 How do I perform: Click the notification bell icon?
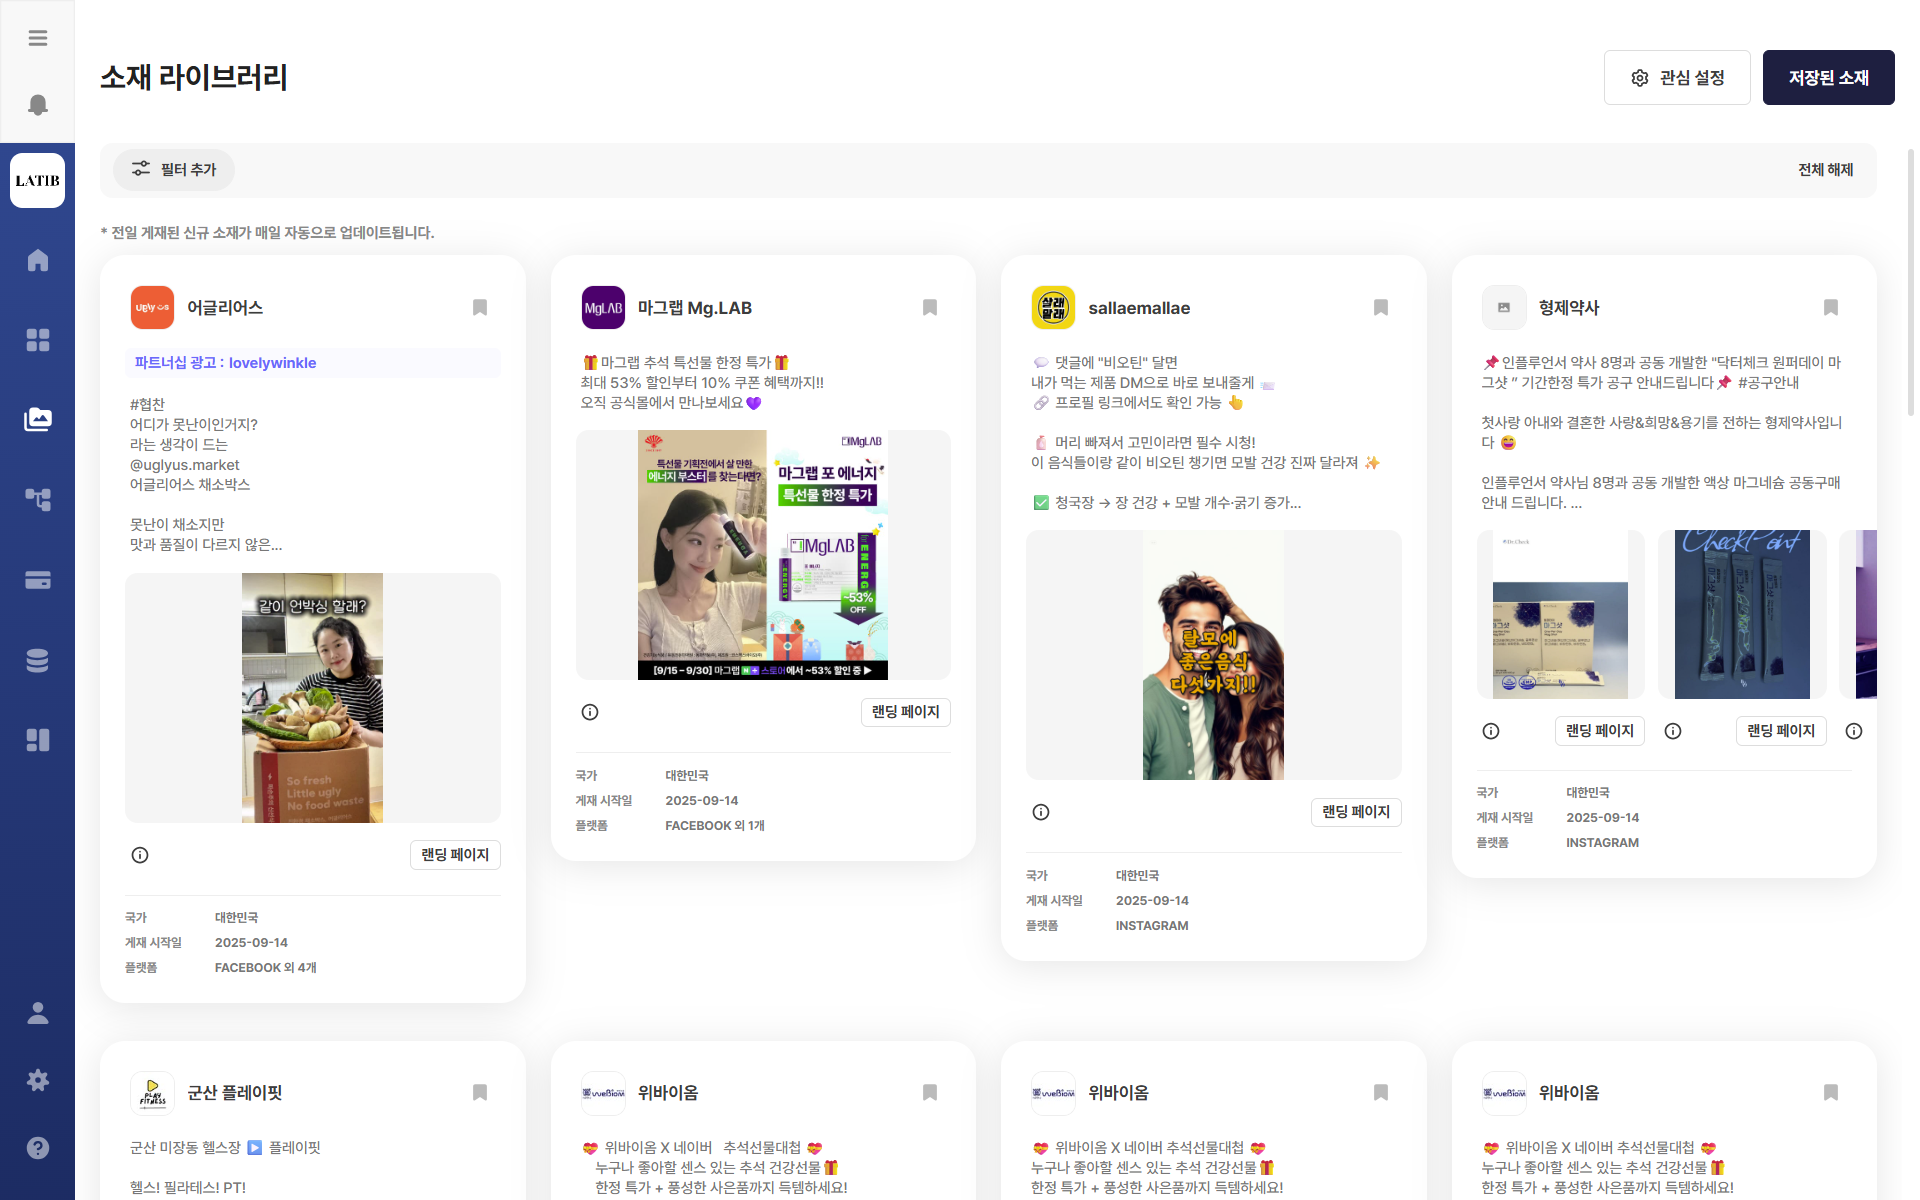(x=37, y=105)
